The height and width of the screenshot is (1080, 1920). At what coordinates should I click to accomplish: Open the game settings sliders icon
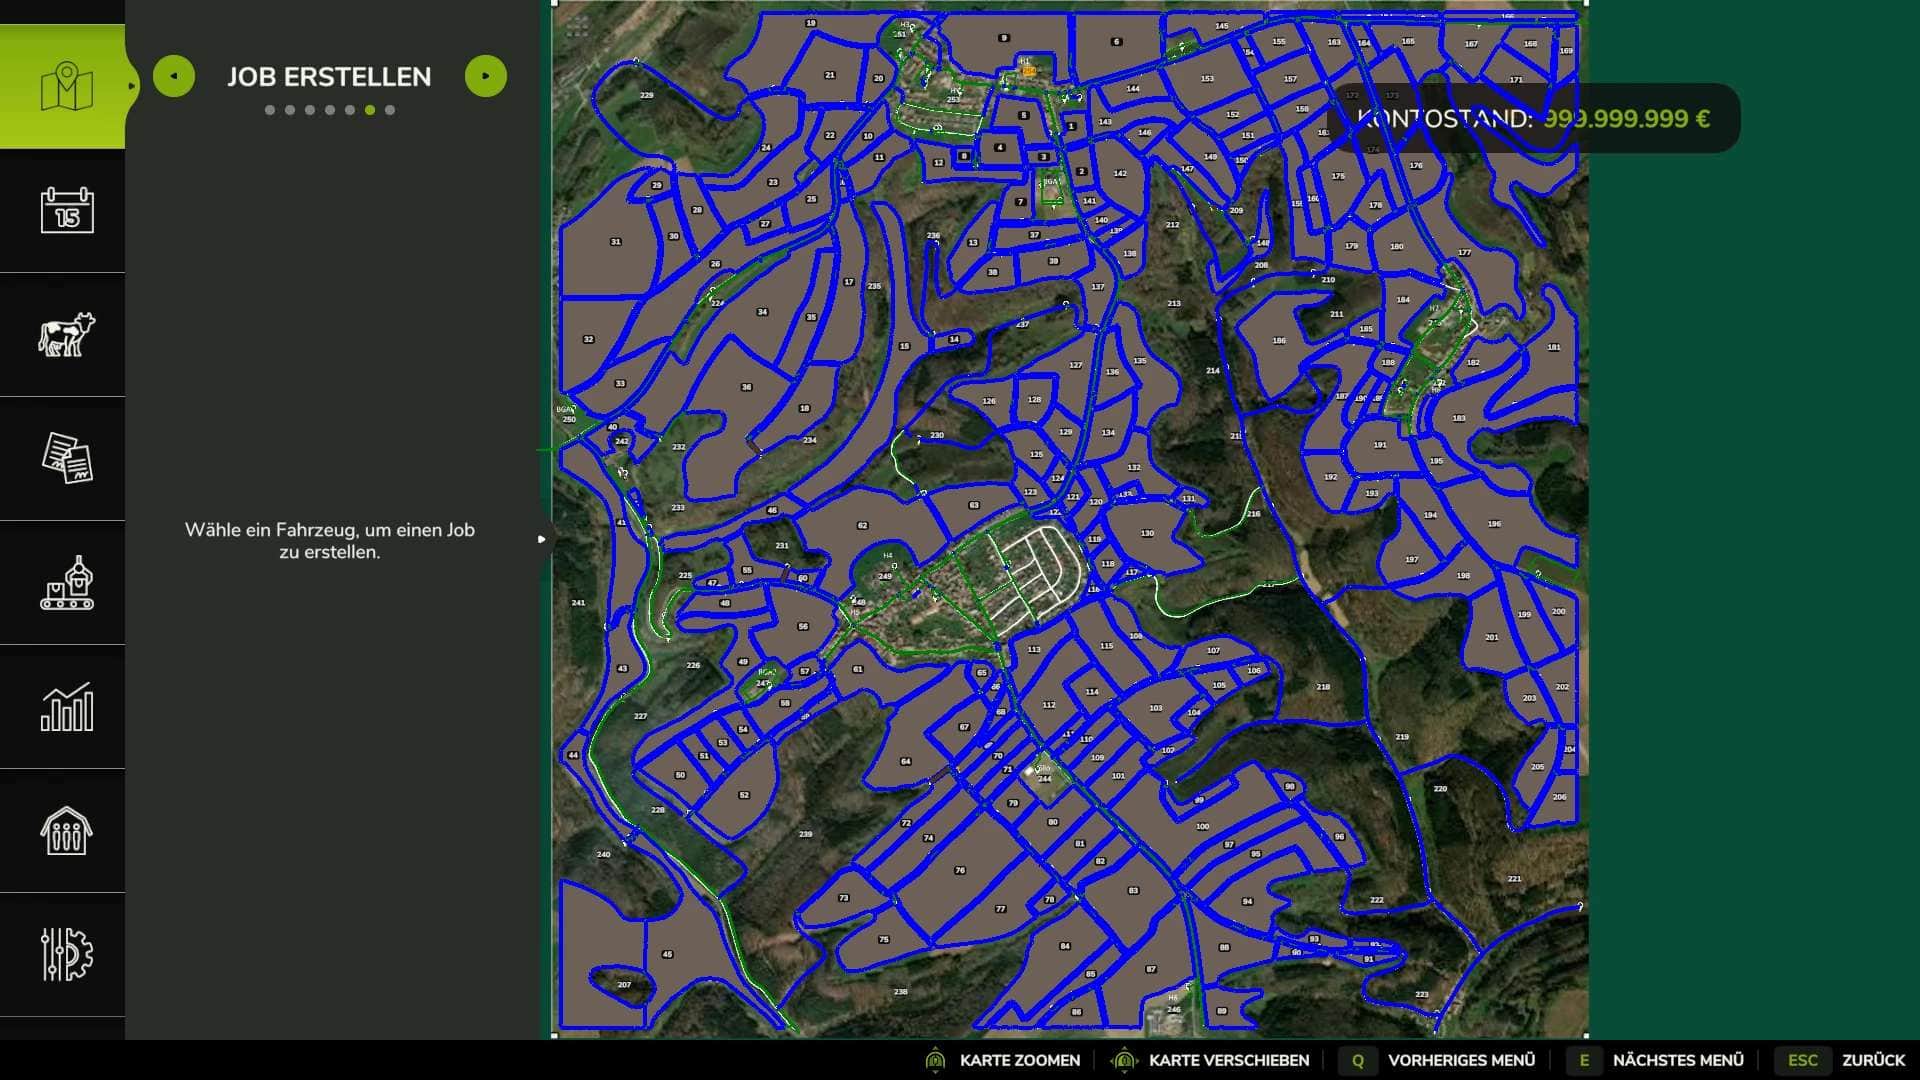click(x=66, y=955)
